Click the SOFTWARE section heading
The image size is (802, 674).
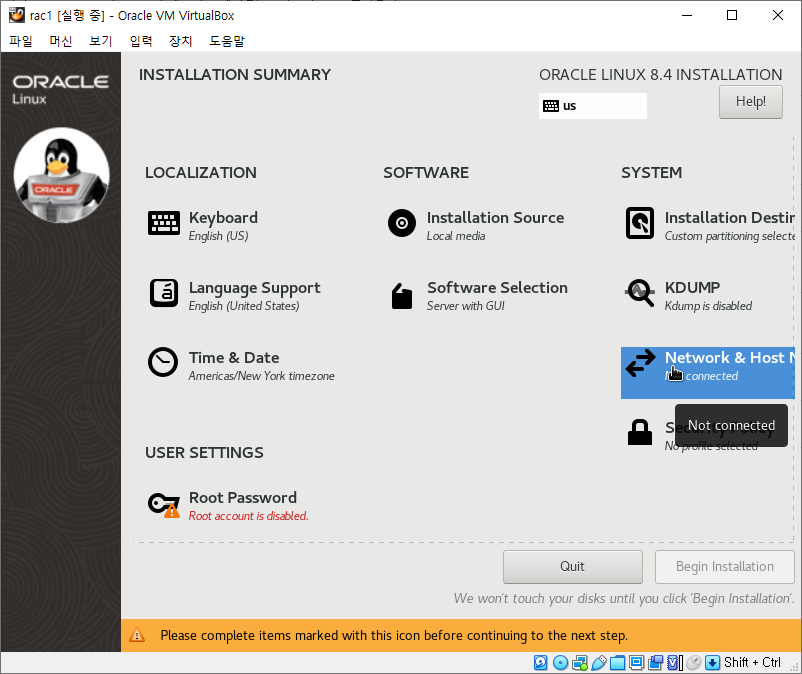426,173
